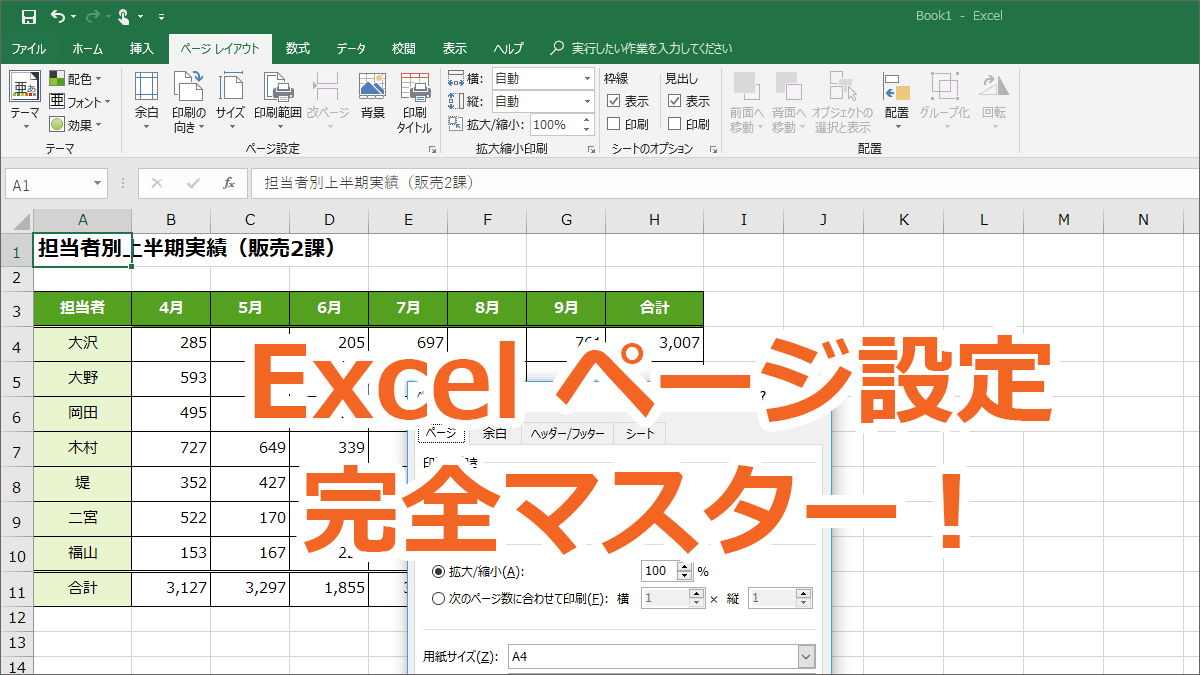Switch to the データ tab
1200x675 pixels.
350,48
